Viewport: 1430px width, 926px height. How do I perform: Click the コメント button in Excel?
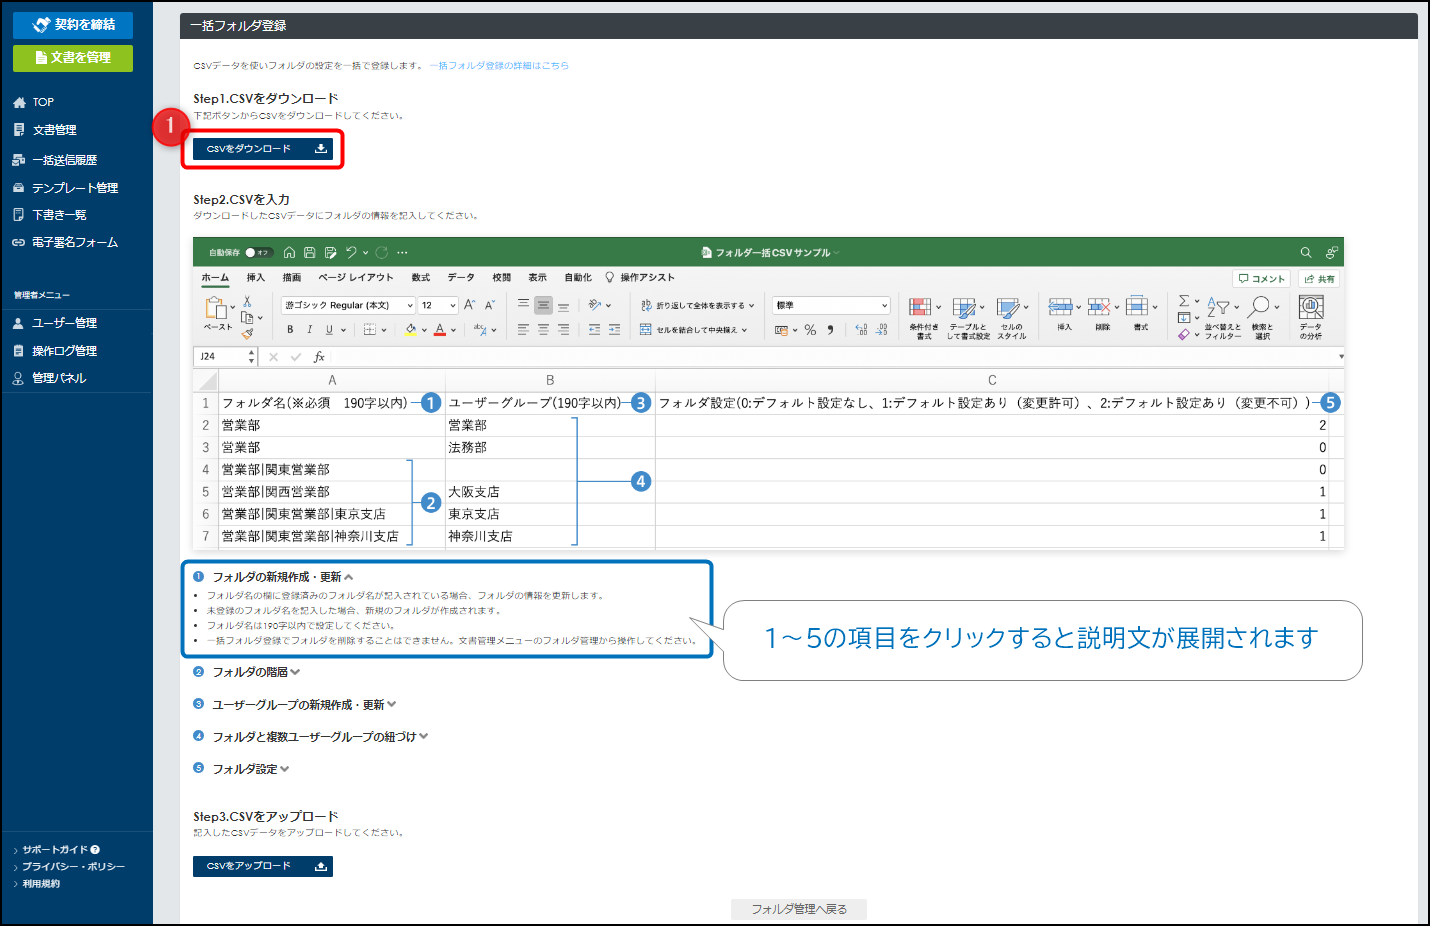tap(1262, 279)
